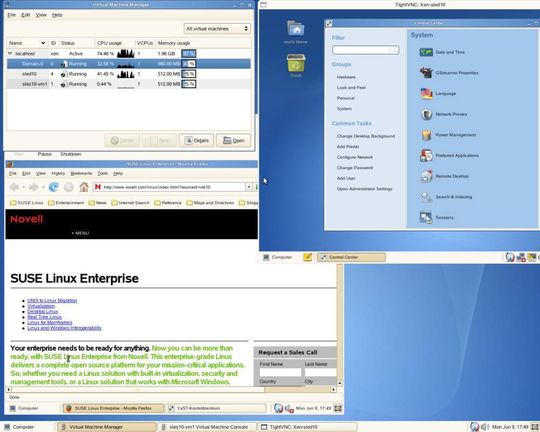
Task: Sort by the Name column header arrow
Action: pyautogui.click(x=43, y=43)
